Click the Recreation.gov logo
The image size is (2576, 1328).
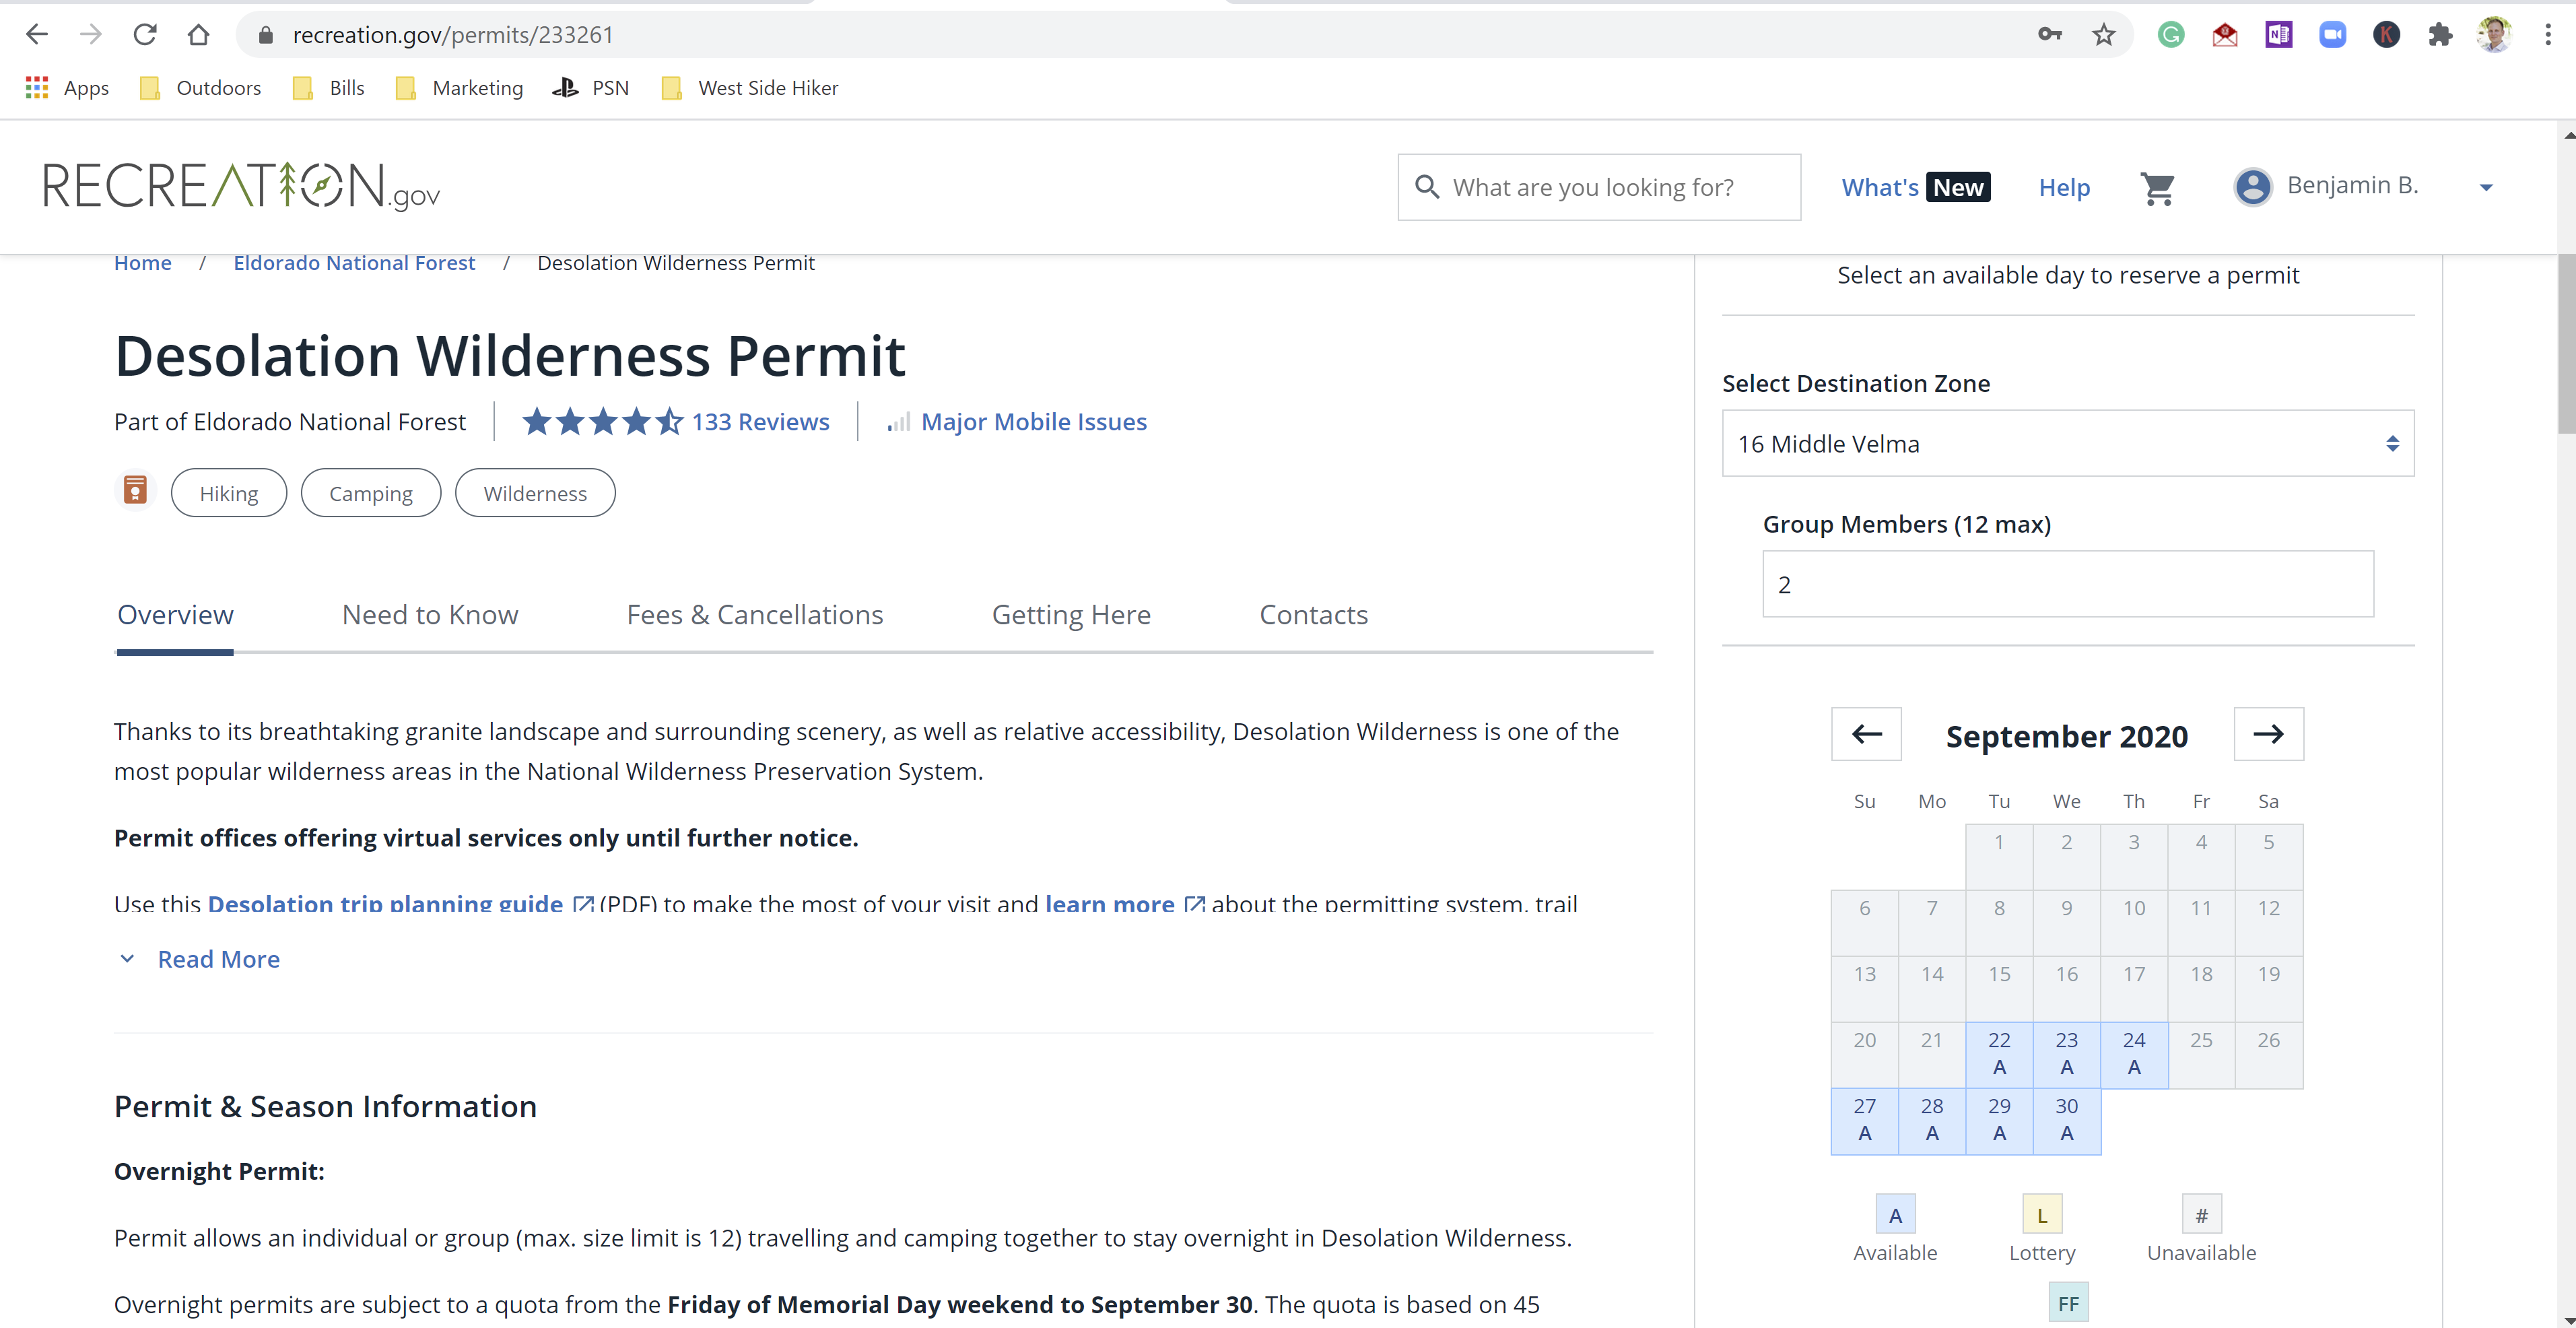(x=241, y=186)
